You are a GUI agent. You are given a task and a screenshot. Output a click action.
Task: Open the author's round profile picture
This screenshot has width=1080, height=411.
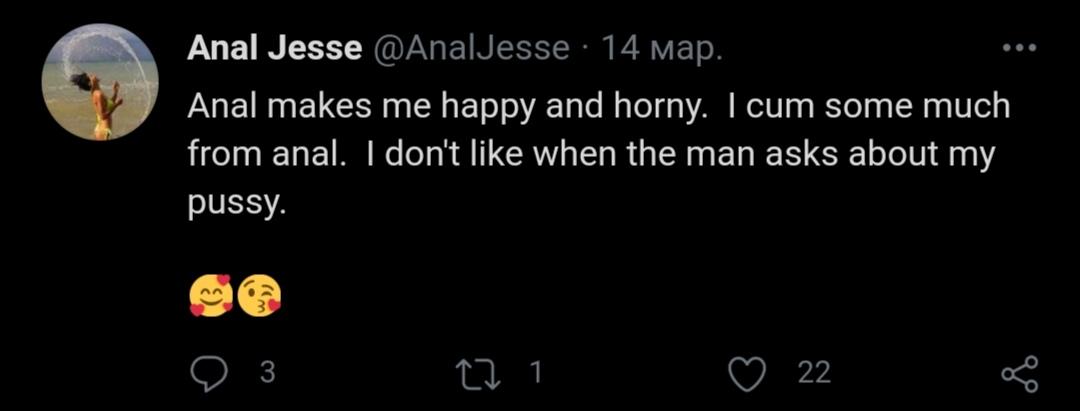[100, 82]
